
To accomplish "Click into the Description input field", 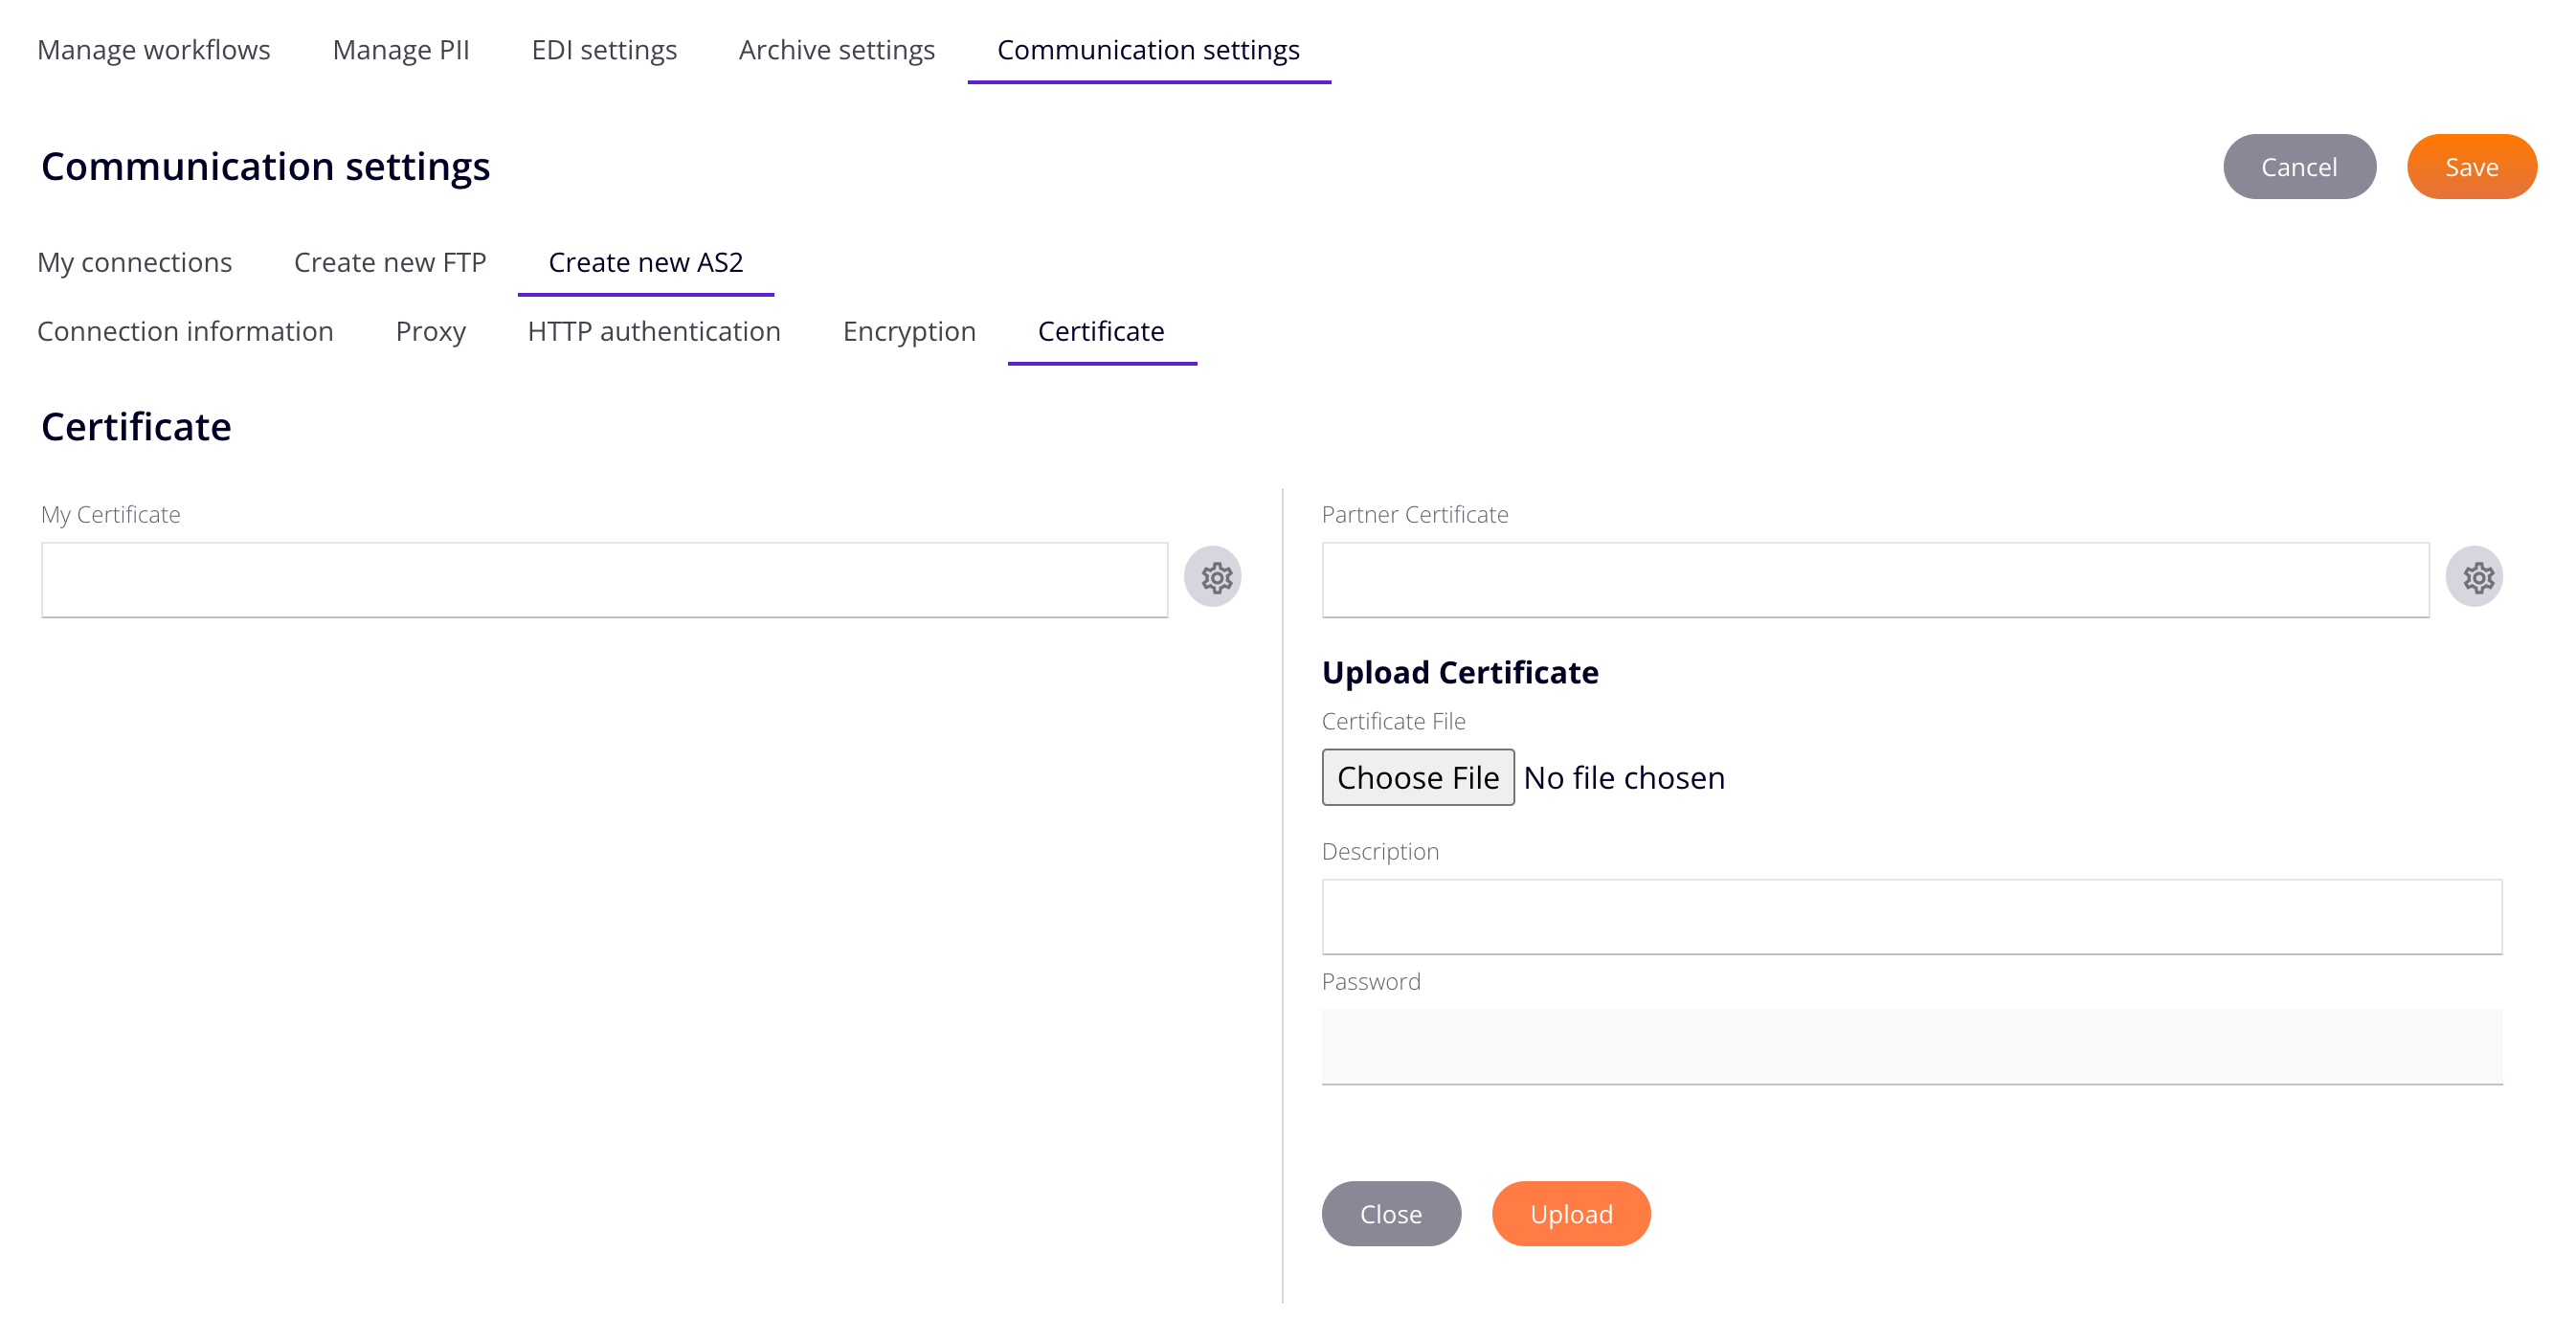I will point(1914,913).
